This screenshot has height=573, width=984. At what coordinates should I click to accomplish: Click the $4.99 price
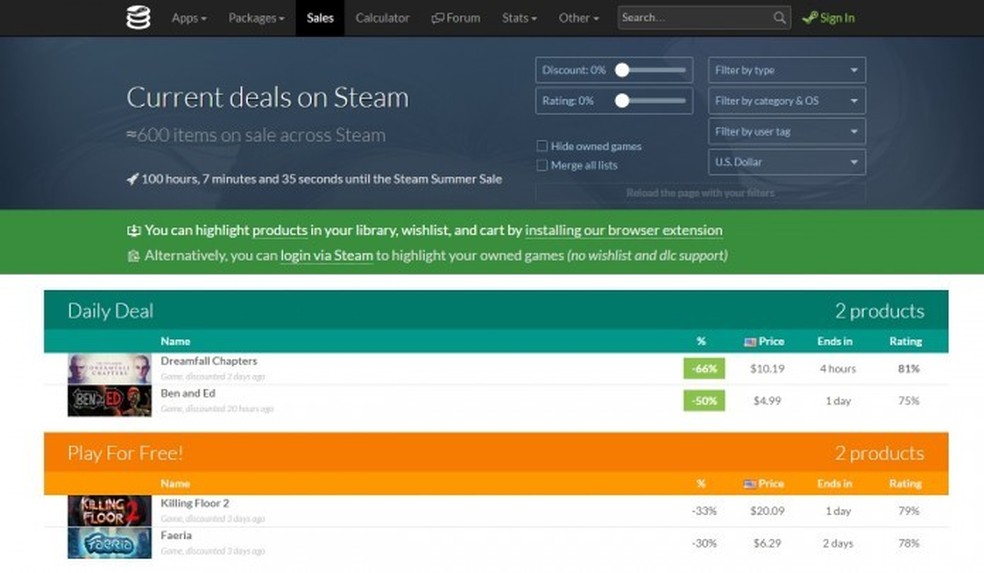pyautogui.click(x=767, y=400)
